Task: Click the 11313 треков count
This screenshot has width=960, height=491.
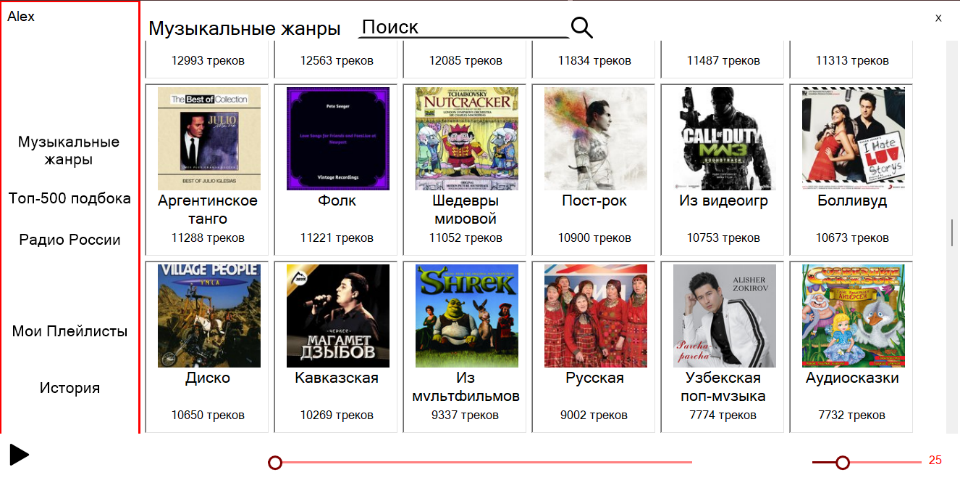Action: pyautogui.click(x=852, y=61)
